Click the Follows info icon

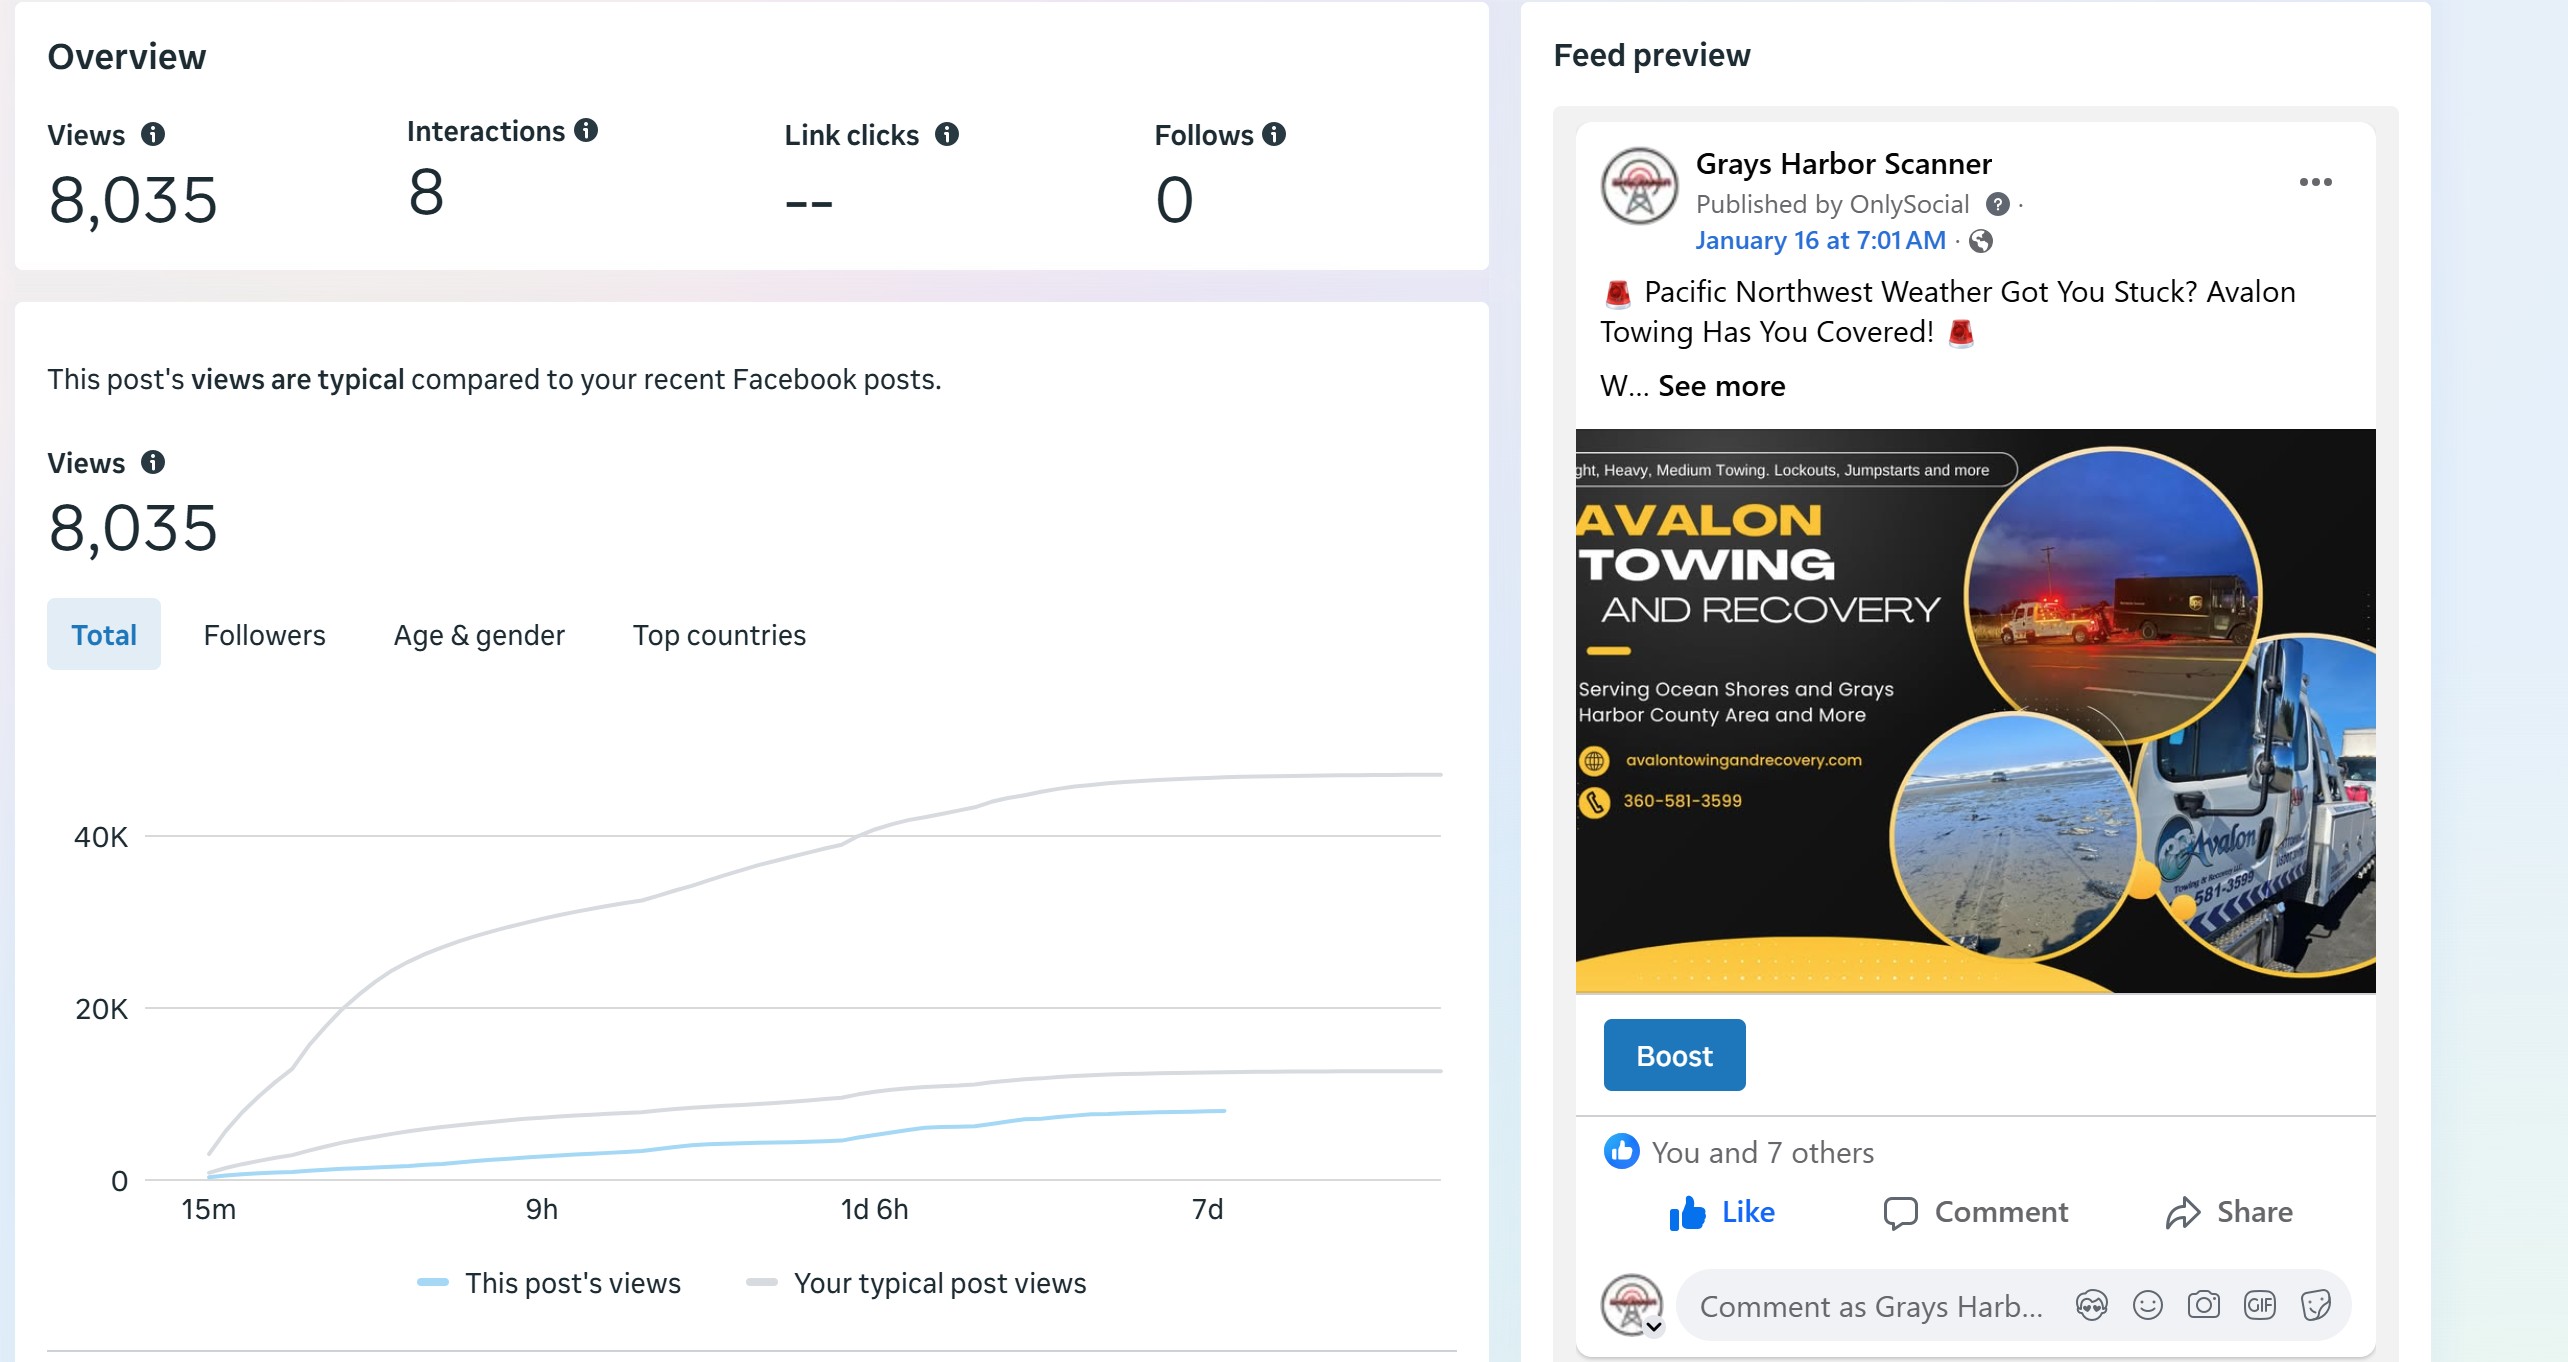[1273, 134]
